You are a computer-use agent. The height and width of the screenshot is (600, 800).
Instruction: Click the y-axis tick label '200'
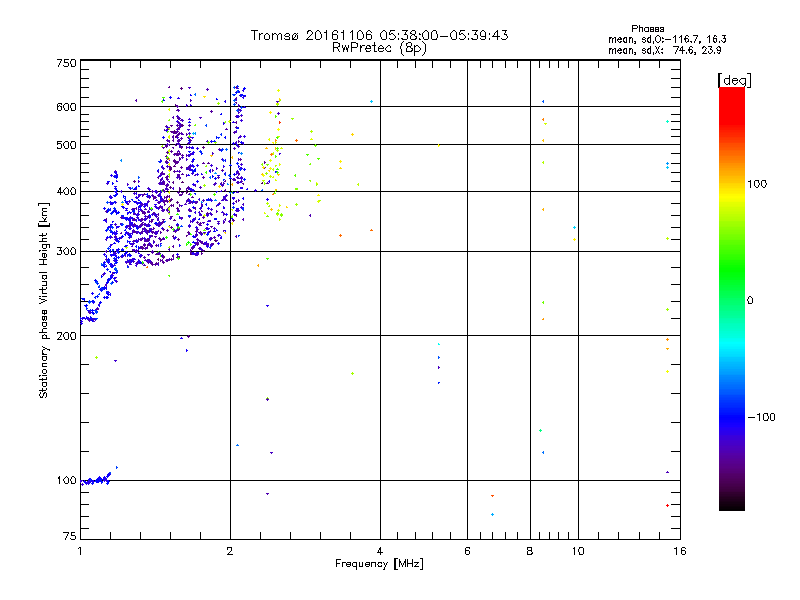[66, 336]
